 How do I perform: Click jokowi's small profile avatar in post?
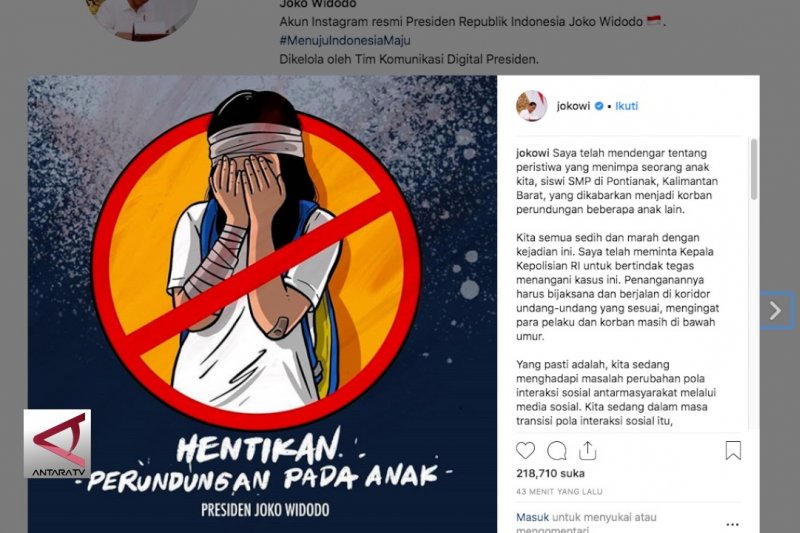(x=532, y=106)
